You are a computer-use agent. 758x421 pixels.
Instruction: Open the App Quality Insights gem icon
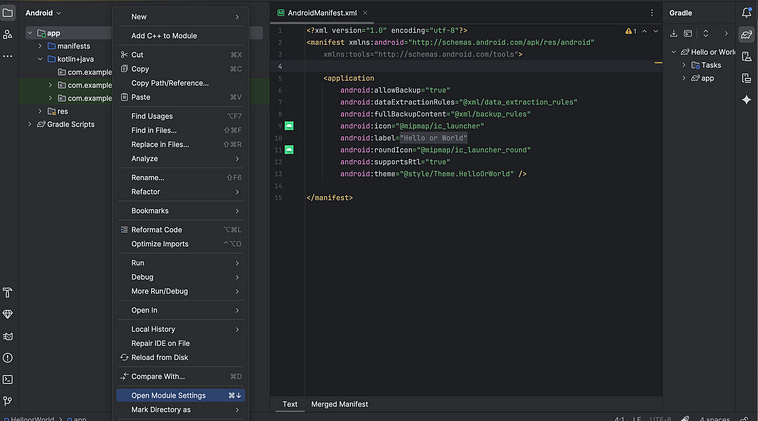coord(8,314)
